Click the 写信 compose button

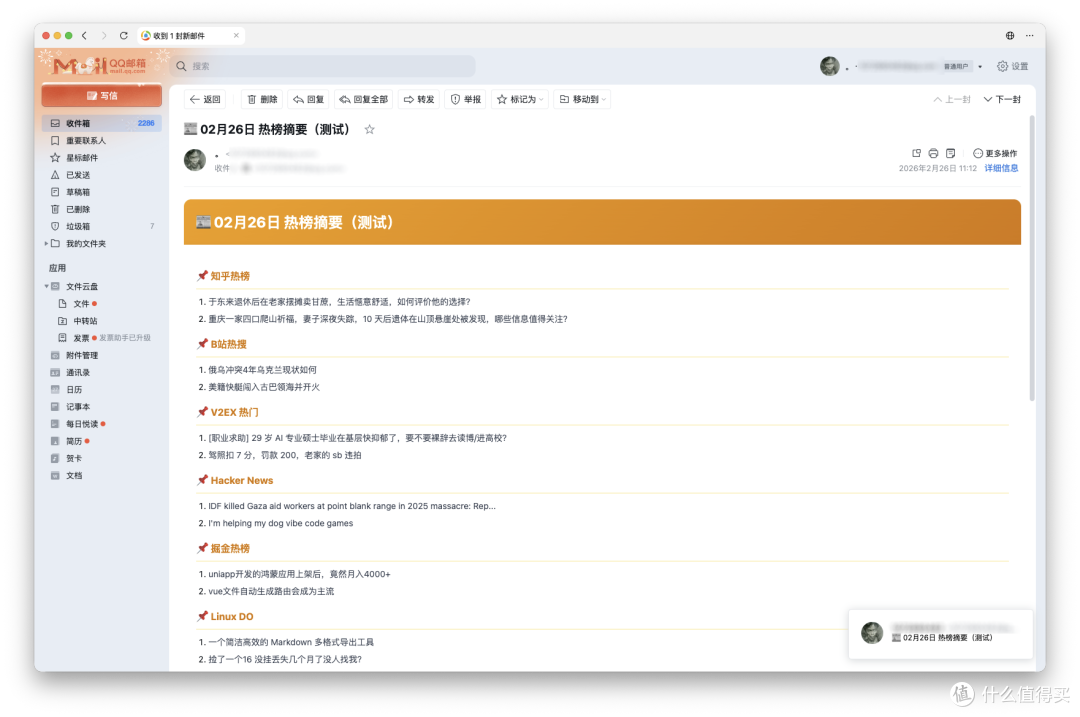pos(101,96)
